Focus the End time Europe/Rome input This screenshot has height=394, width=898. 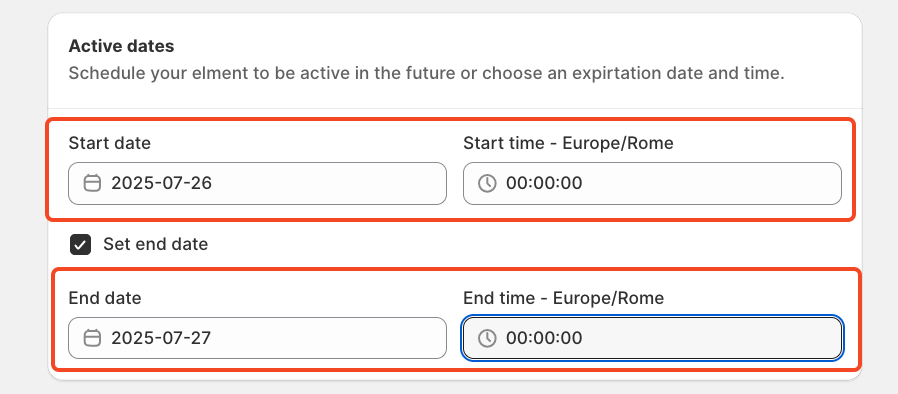pyautogui.click(x=652, y=338)
